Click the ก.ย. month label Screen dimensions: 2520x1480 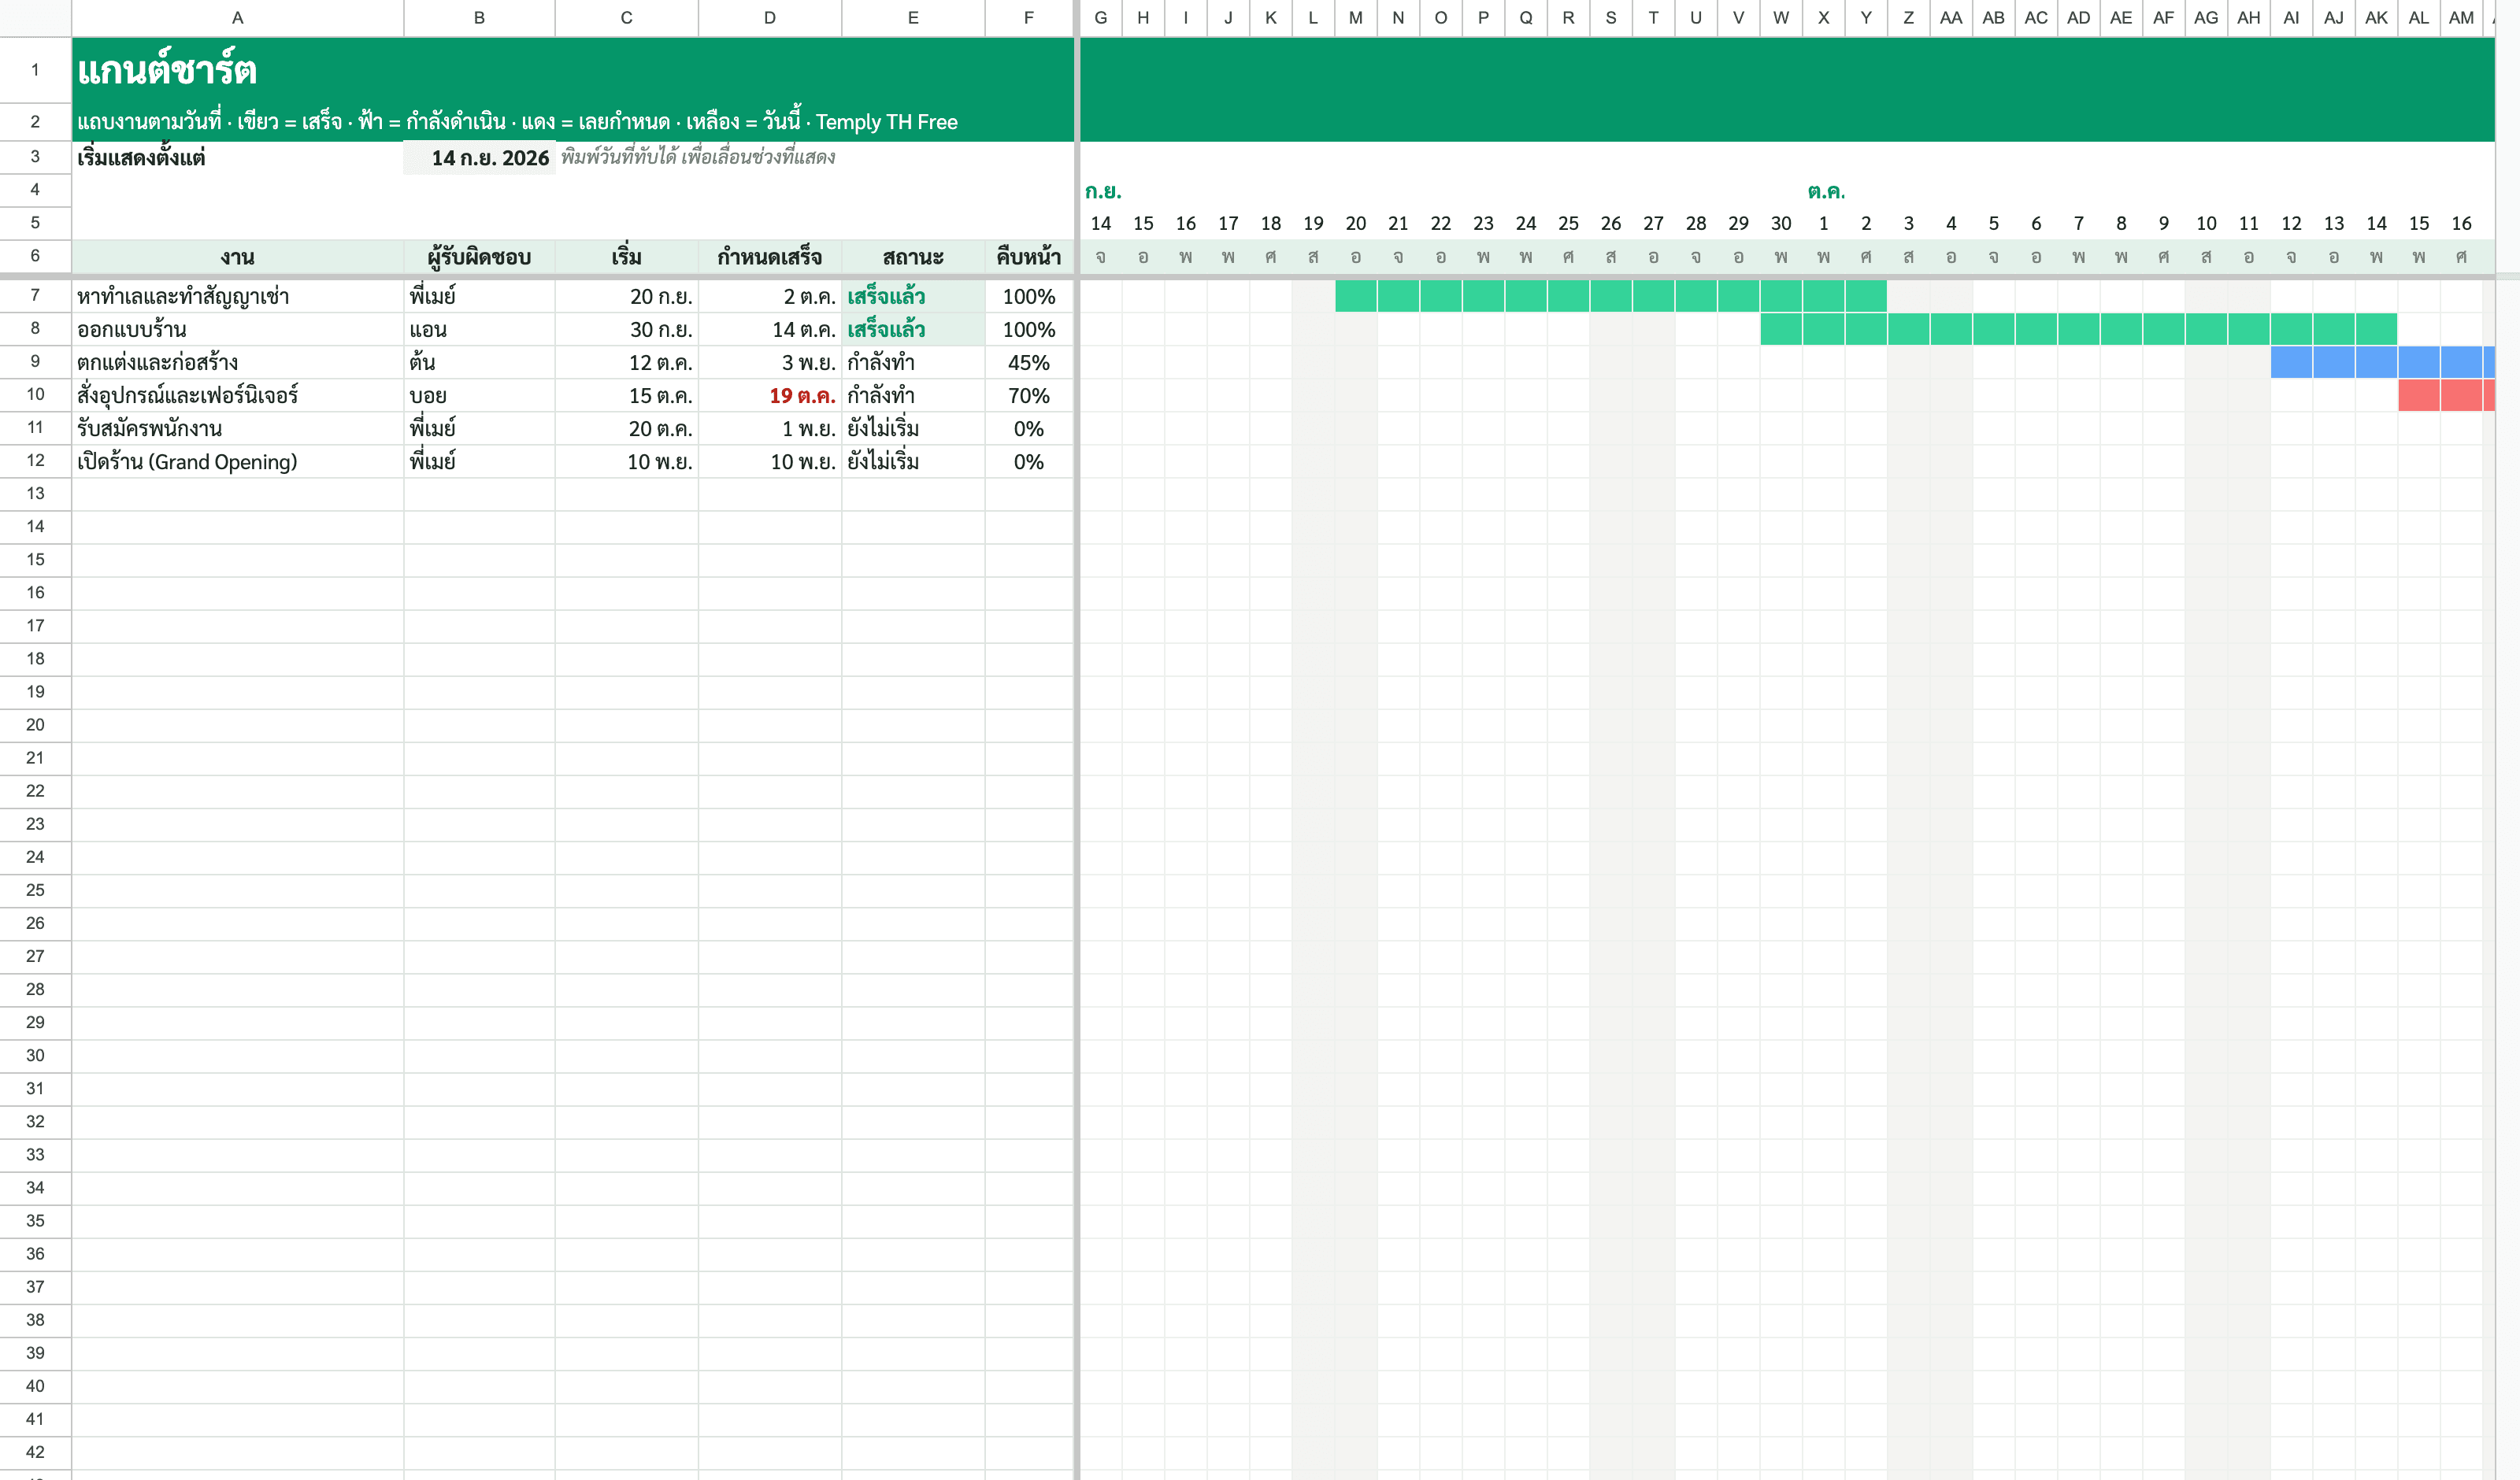[x=1103, y=191]
